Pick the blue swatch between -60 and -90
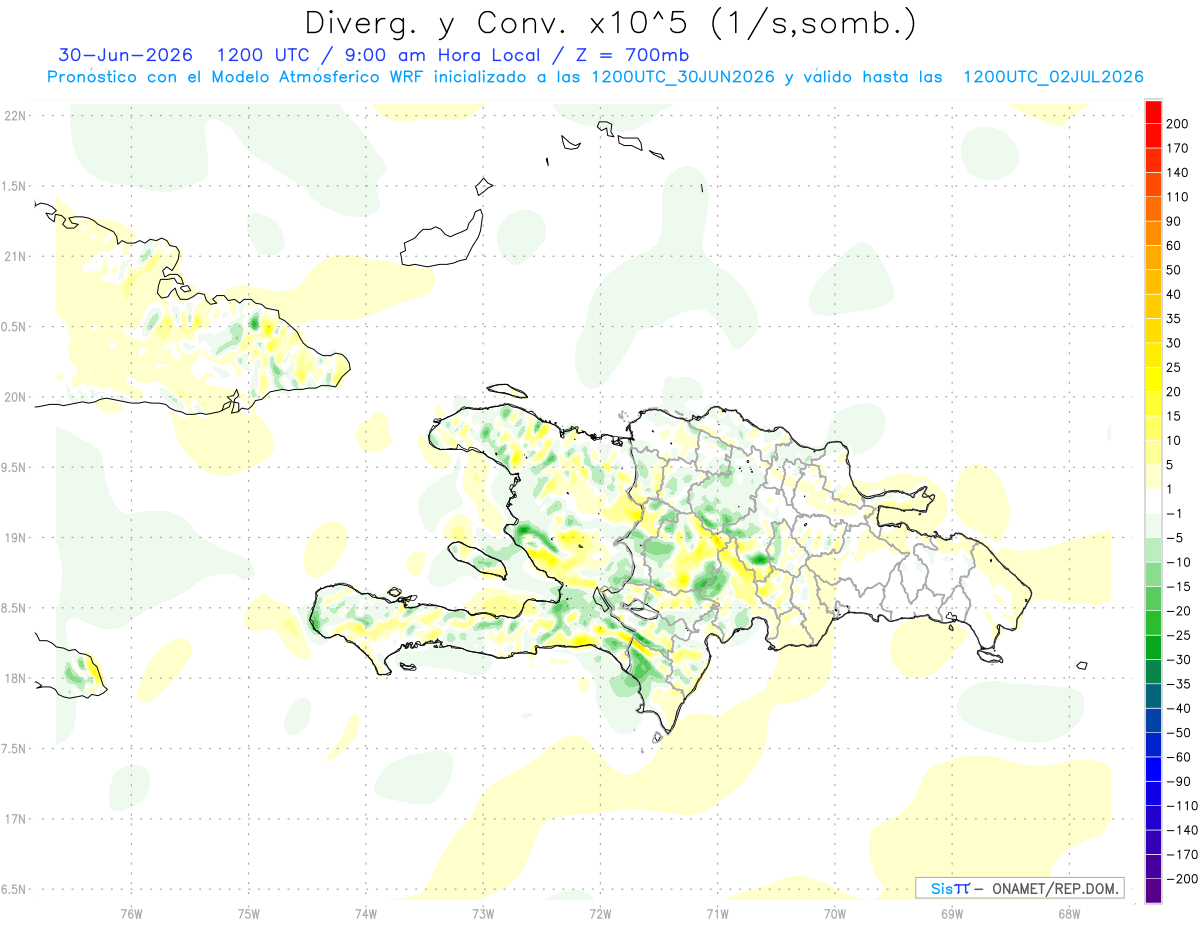 click(1153, 769)
